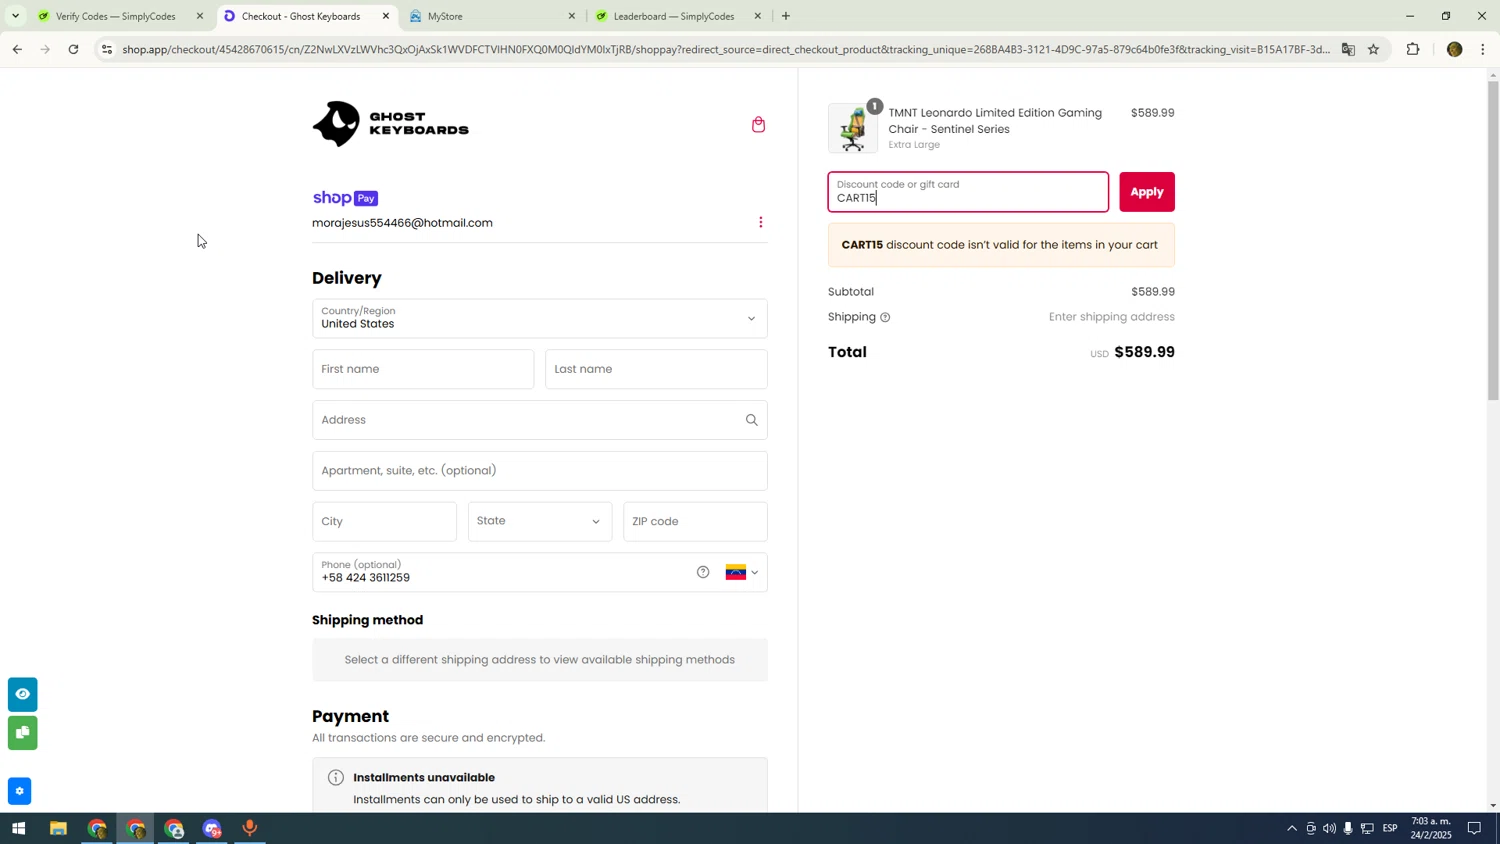Image resolution: width=1500 pixels, height=844 pixels.
Task: Click the ESP language indicator
Action: click(x=1390, y=829)
